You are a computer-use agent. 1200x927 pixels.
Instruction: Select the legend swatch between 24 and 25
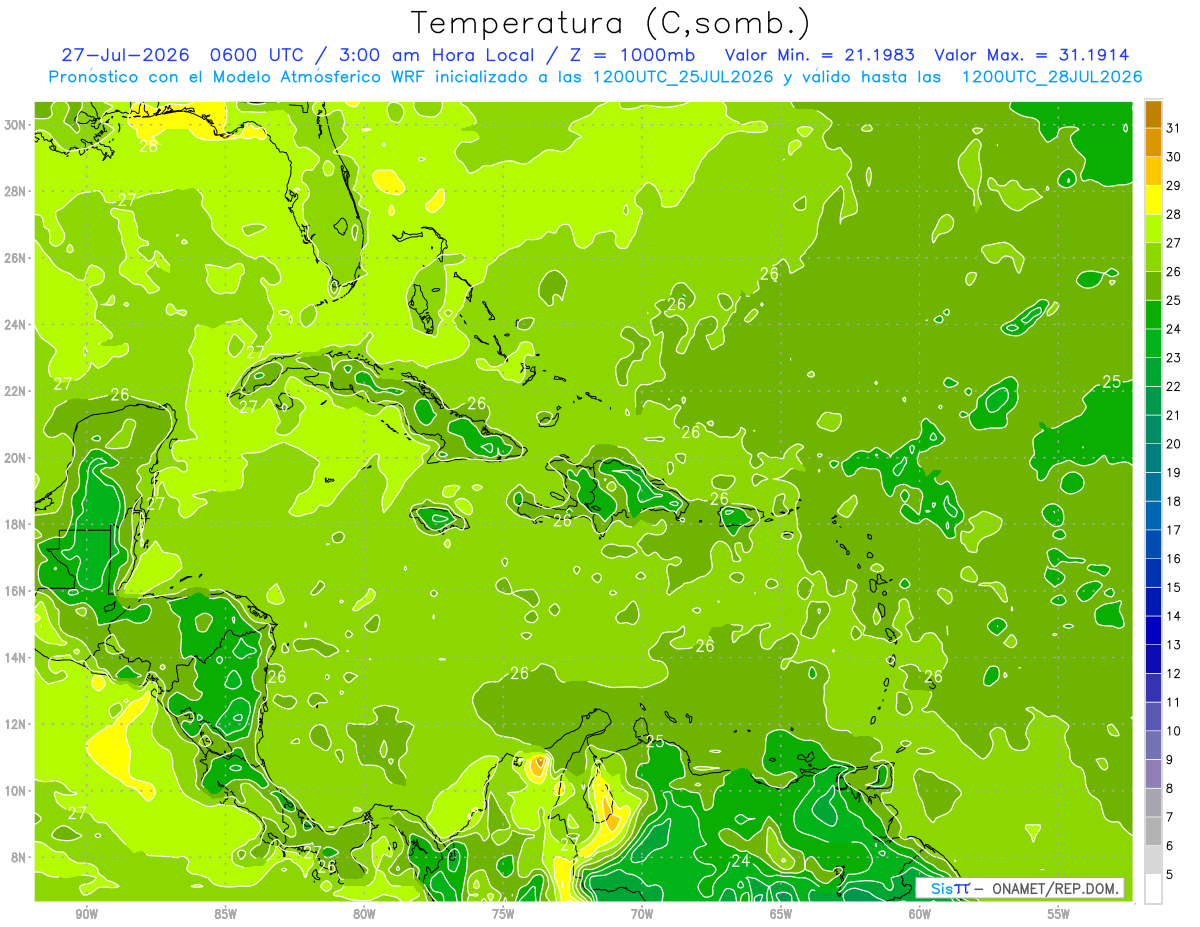pyautogui.click(x=1153, y=314)
